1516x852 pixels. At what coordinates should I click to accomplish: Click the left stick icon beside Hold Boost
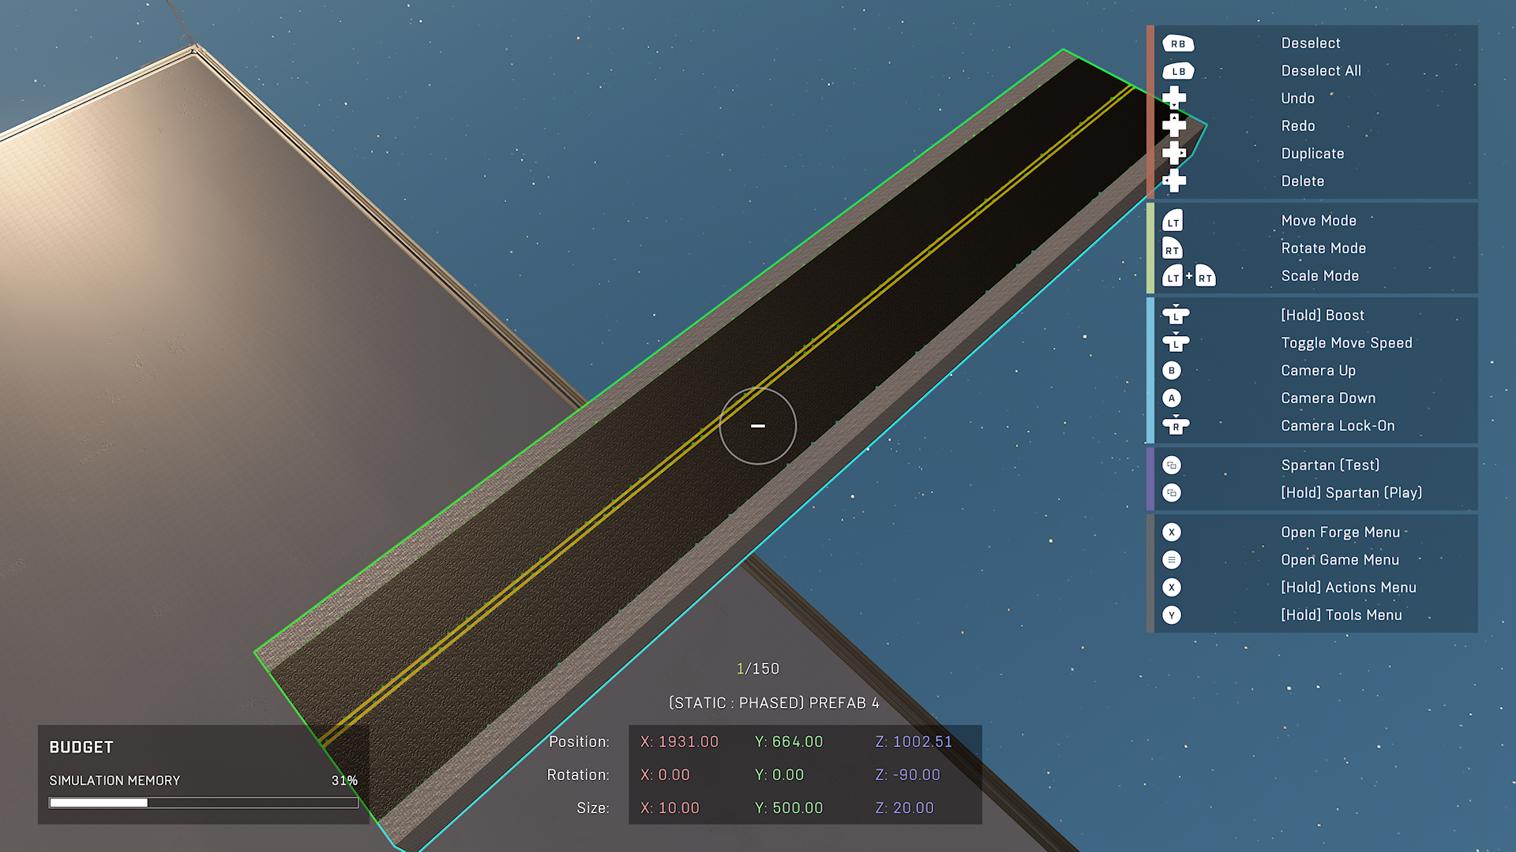point(1176,315)
